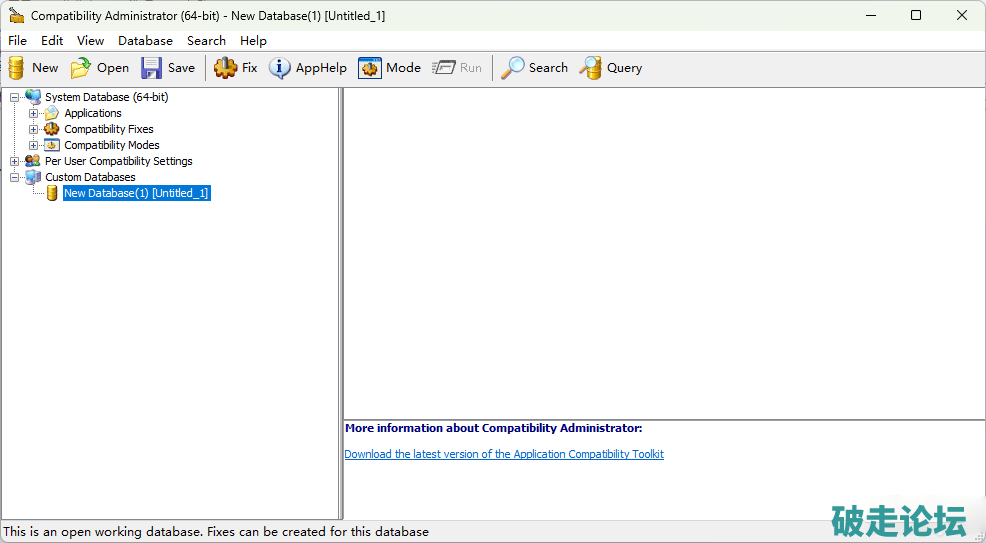
Task: Click the Custom Databases computer icon
Action: pos(33,177)
